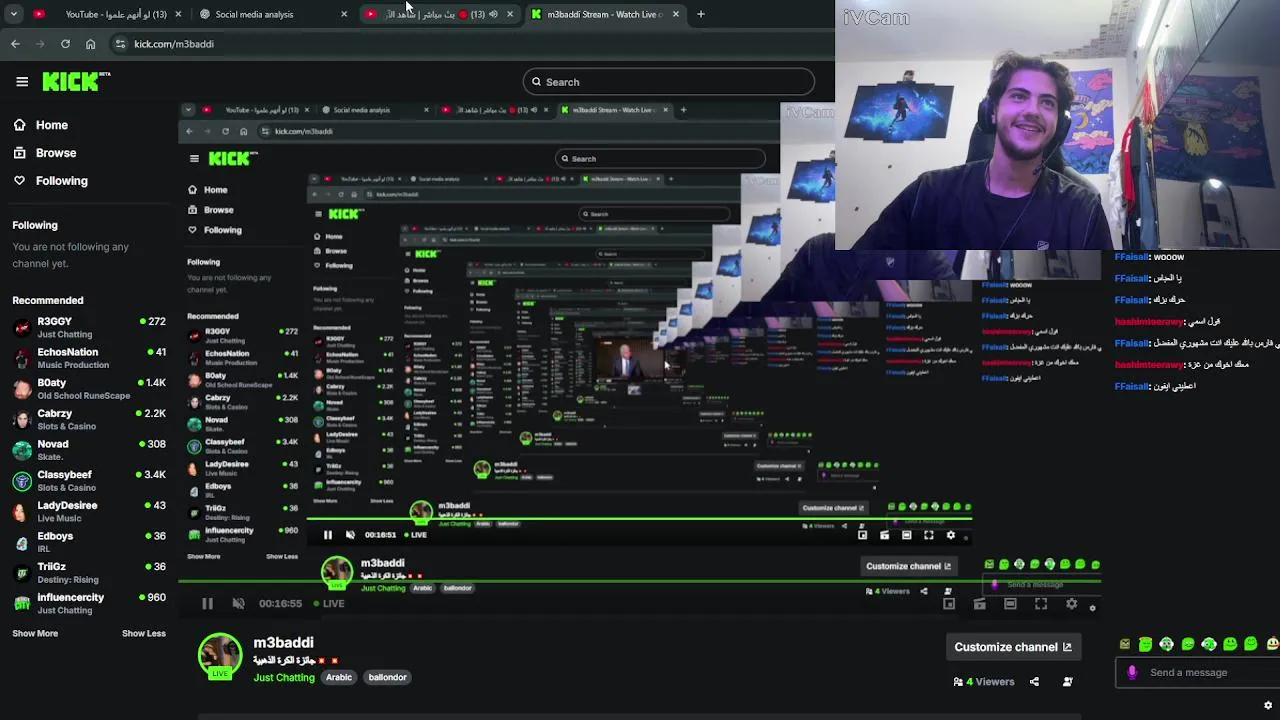Open site information icon in address bar
This screenshot has height=720, width=1280.
[120, 44]
